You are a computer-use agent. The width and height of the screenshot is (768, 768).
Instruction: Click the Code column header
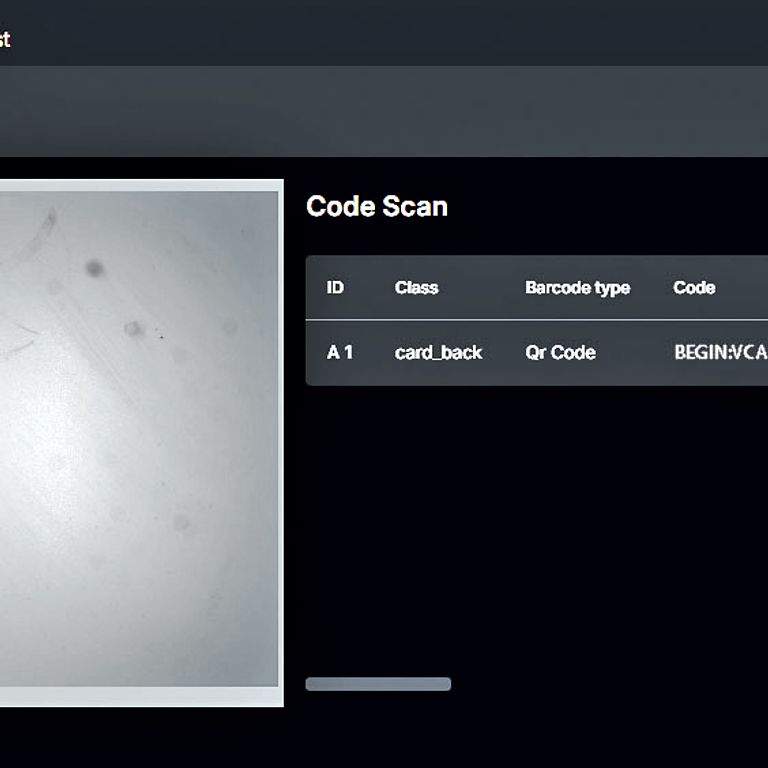694,288
